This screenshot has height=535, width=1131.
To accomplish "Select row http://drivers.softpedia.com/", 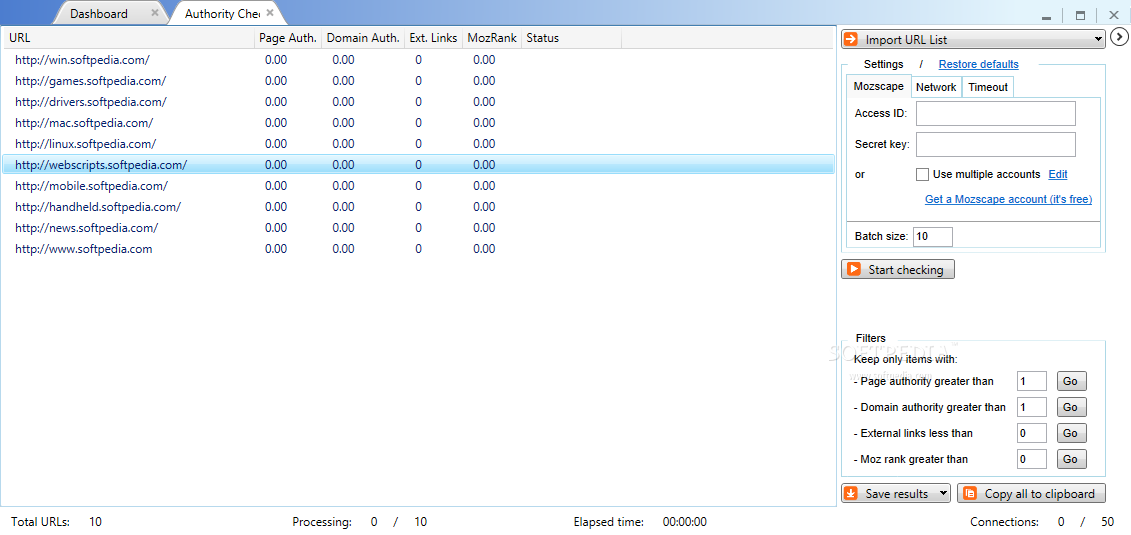I will click(x=418, y=102).
